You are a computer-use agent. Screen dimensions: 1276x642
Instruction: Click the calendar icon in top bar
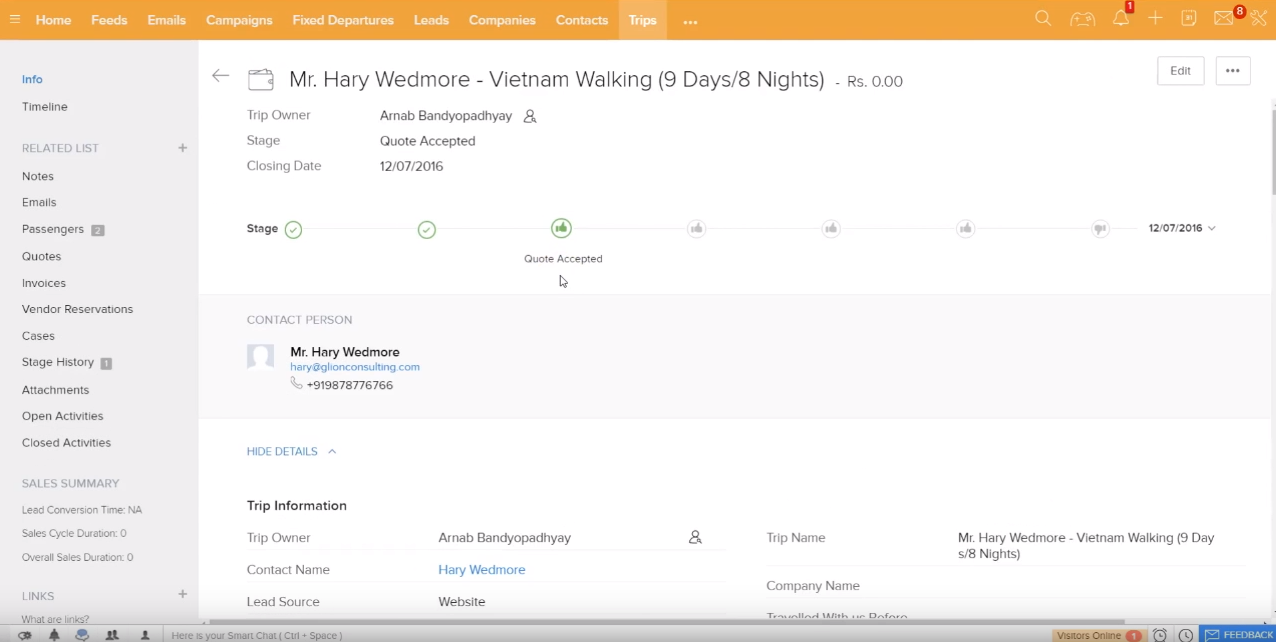[1188, 19]
